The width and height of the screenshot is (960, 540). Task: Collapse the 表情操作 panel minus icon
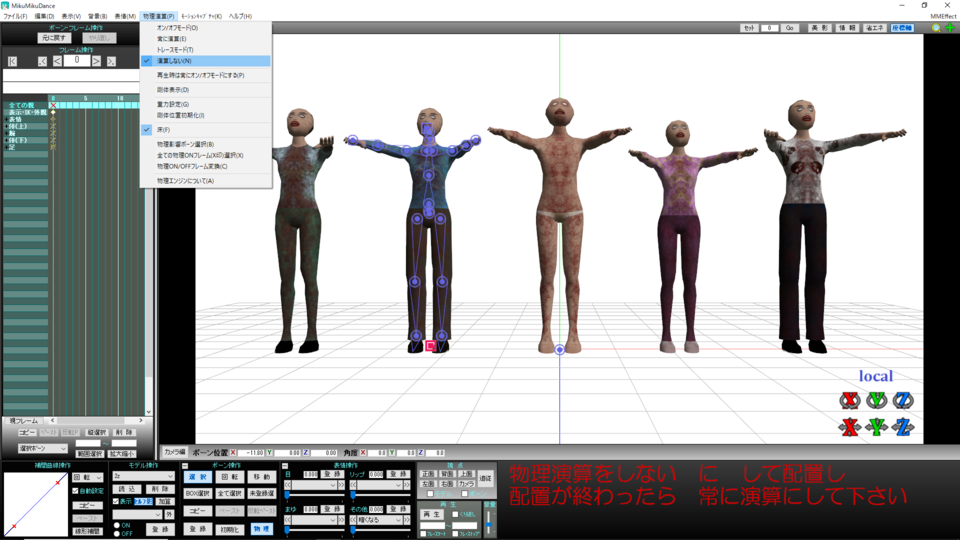pos(285,466)
